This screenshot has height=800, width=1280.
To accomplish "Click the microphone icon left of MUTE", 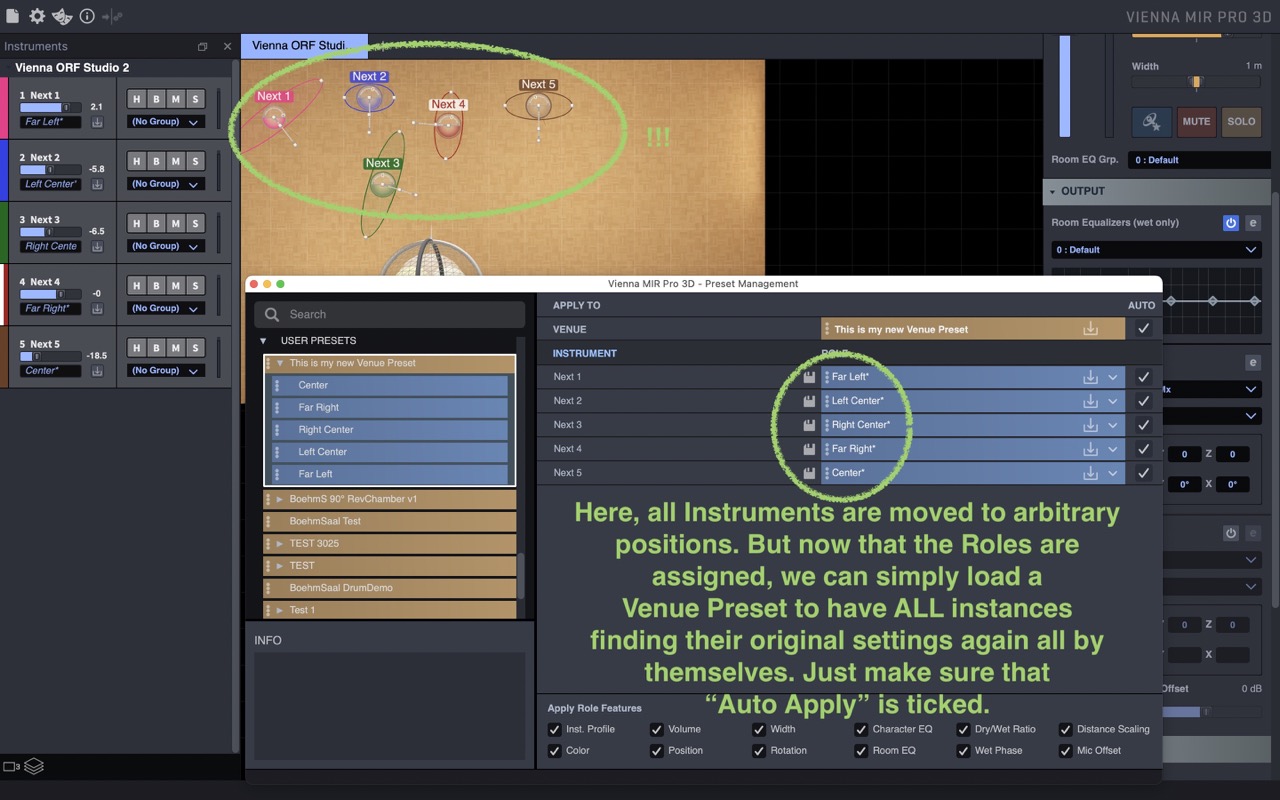I will tap(1152, 122).
